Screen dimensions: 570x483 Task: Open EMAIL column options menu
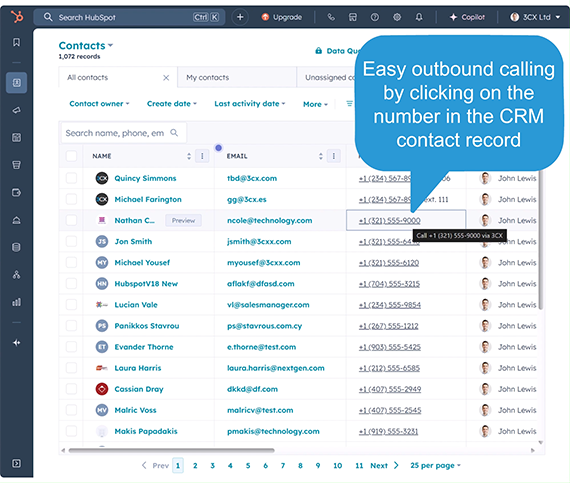(x=334, y=156)
